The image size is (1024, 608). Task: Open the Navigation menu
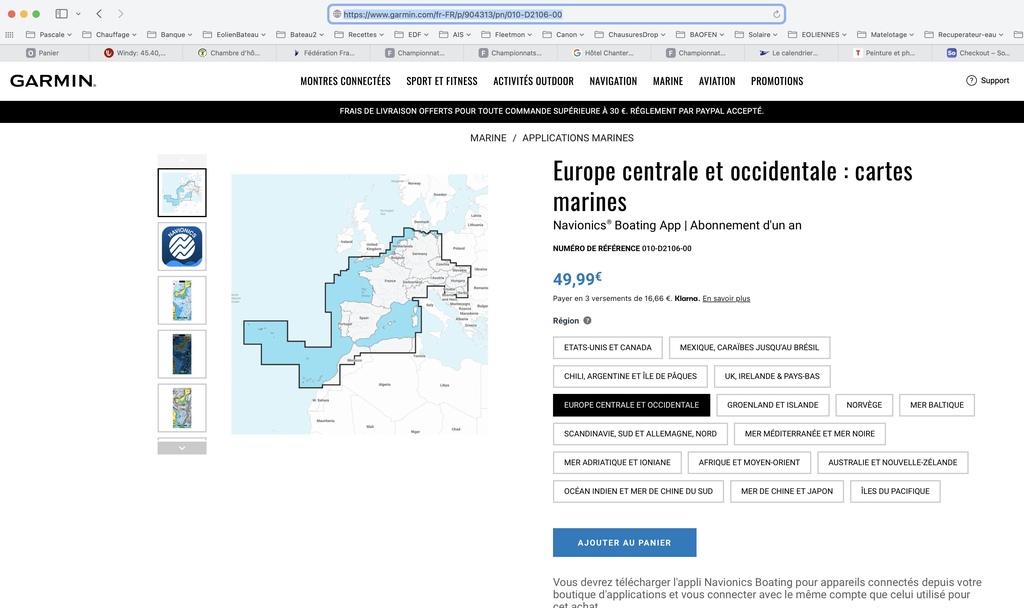coord(613,81)
